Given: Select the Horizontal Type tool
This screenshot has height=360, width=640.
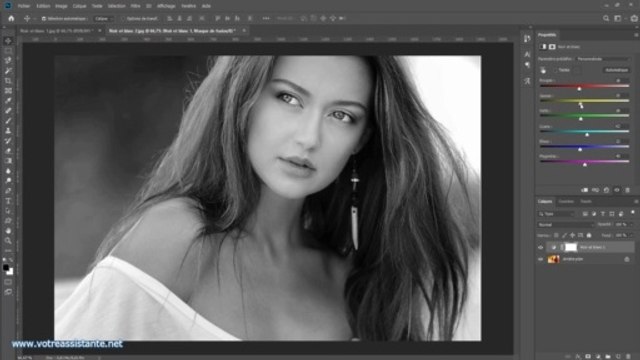Looking at the screenshot, I should pyautogui.click(x=8, y=201).
